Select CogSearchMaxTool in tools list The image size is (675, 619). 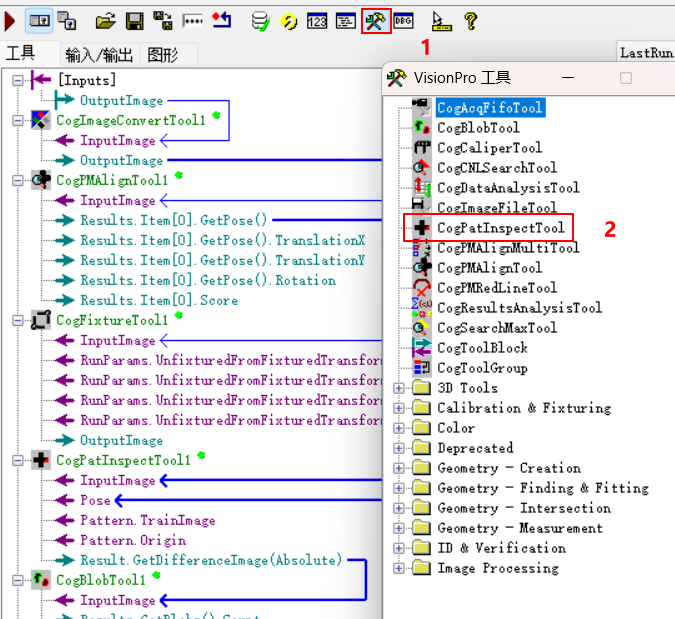click(x=497, y=328)
